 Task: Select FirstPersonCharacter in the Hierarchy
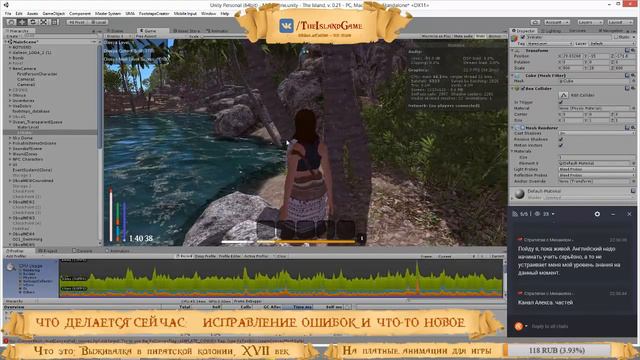[37, 74]
